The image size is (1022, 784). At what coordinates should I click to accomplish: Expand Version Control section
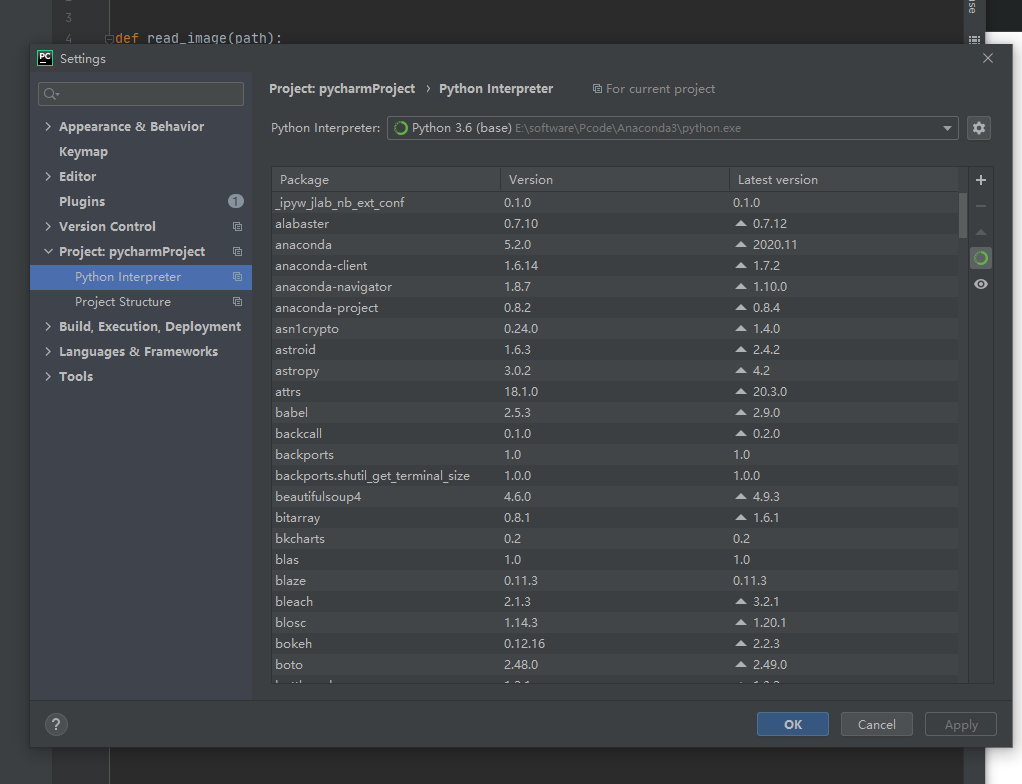click(48, 227)
